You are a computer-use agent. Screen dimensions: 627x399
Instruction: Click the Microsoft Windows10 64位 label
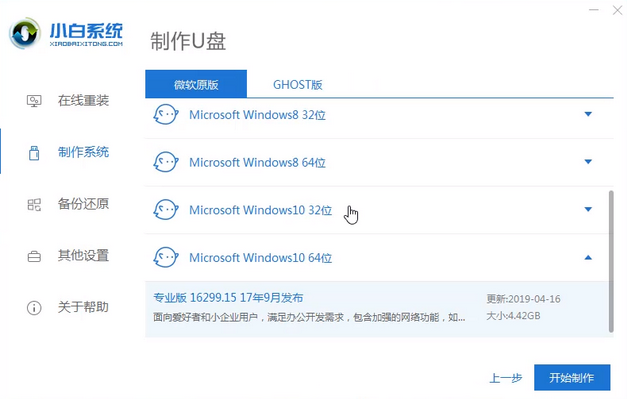click(x=261, y=258)
